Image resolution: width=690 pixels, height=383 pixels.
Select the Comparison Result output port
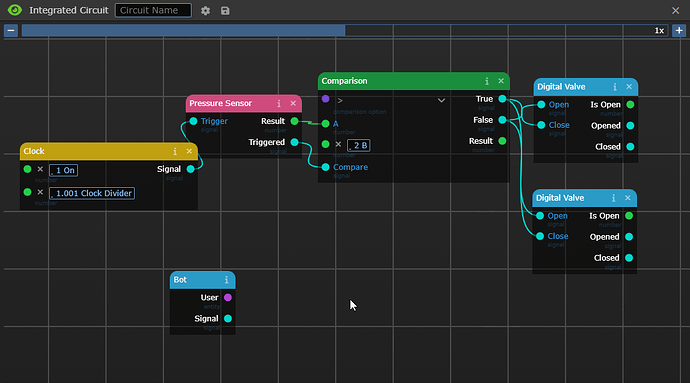tap(502, 141)
